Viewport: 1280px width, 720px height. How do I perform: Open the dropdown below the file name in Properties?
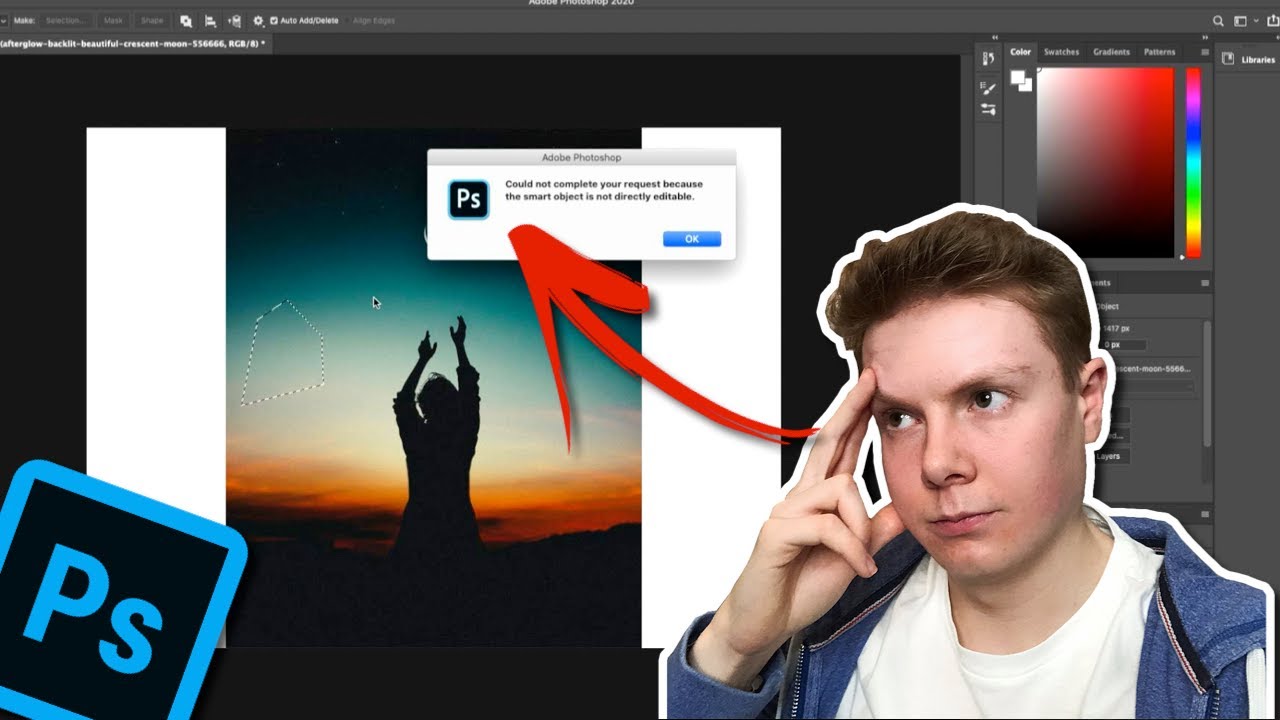point(1148,385)
